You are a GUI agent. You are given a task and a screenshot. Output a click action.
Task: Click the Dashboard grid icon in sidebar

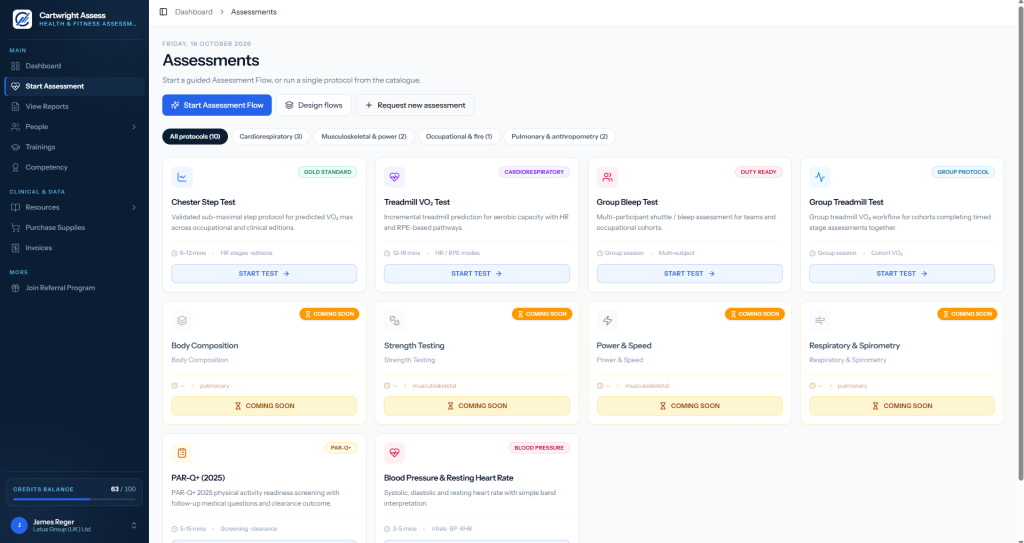pyautogui.click(x=16, y=66)
